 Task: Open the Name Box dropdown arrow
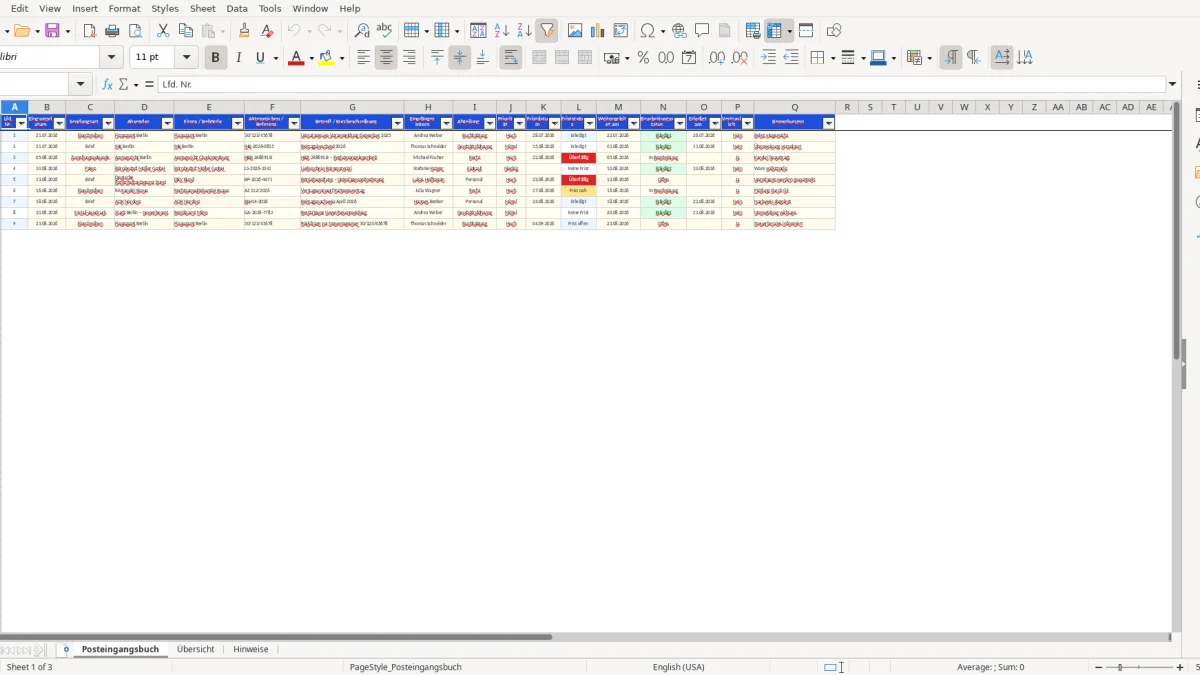[x=81, y=85]
